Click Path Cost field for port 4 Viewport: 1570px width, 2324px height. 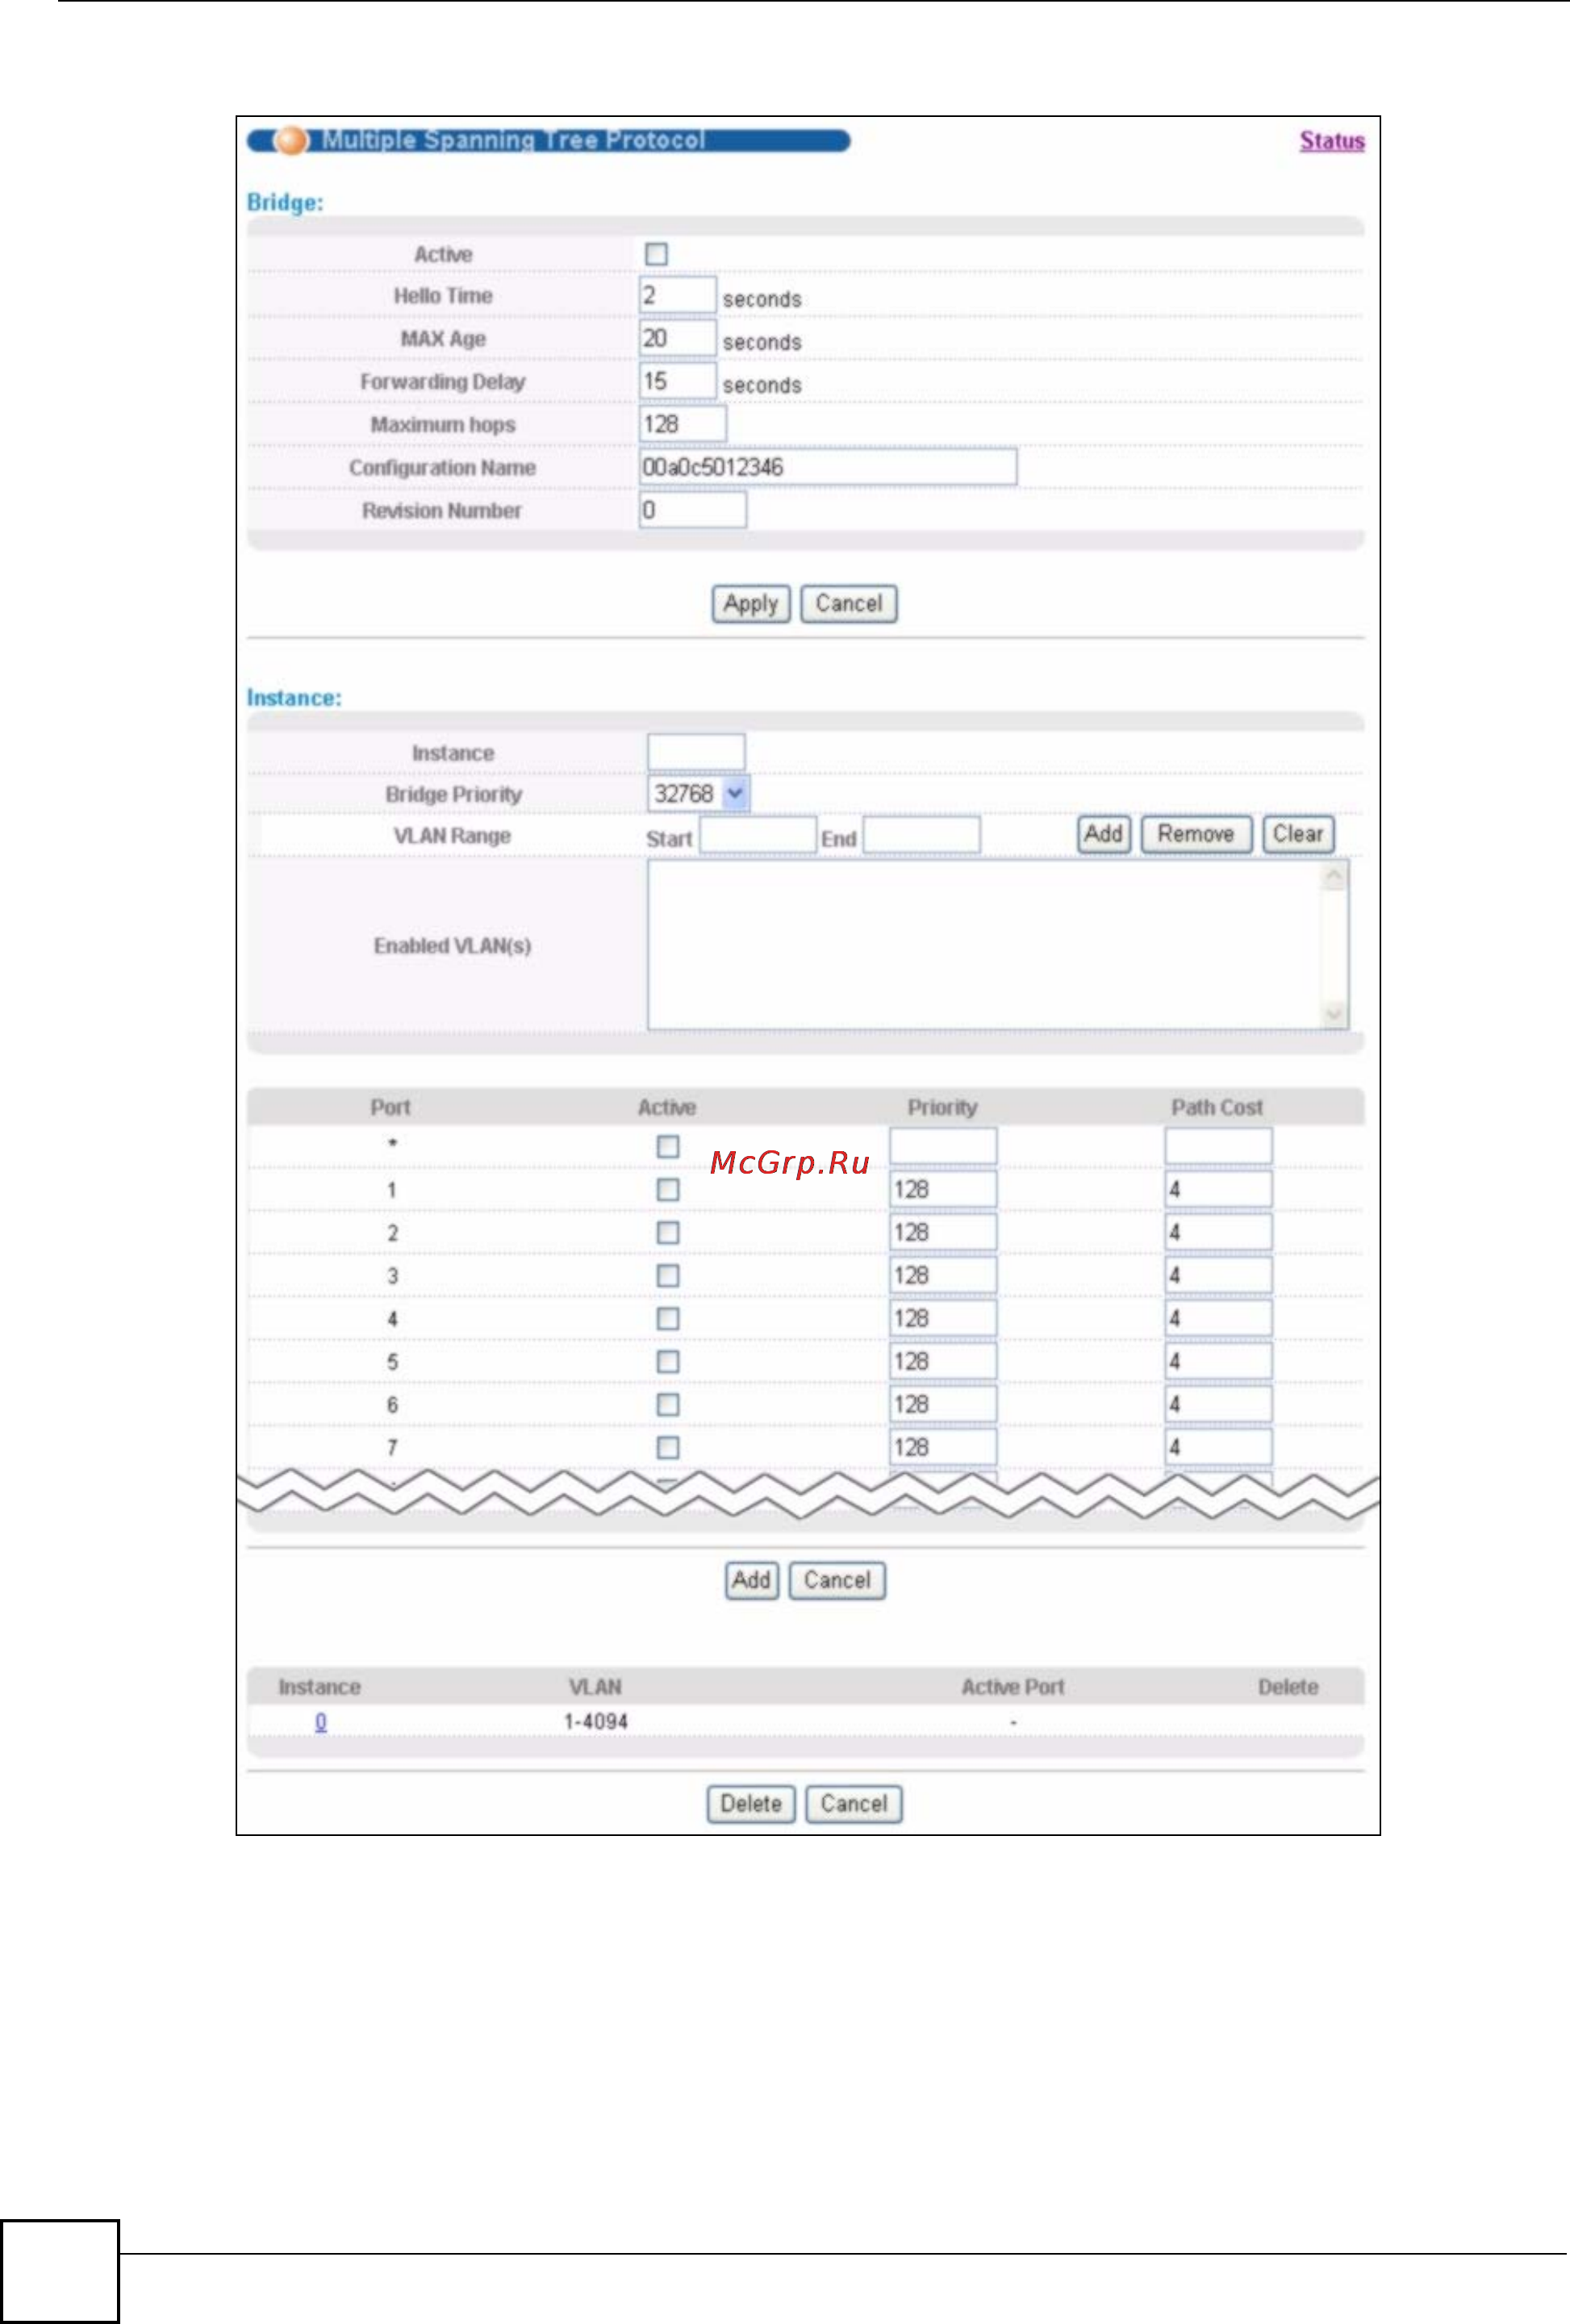point(1218,1318)
